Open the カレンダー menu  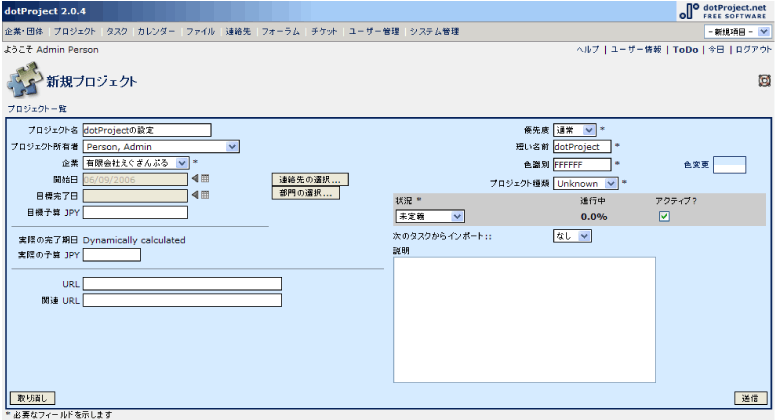[x=156, y=31]
